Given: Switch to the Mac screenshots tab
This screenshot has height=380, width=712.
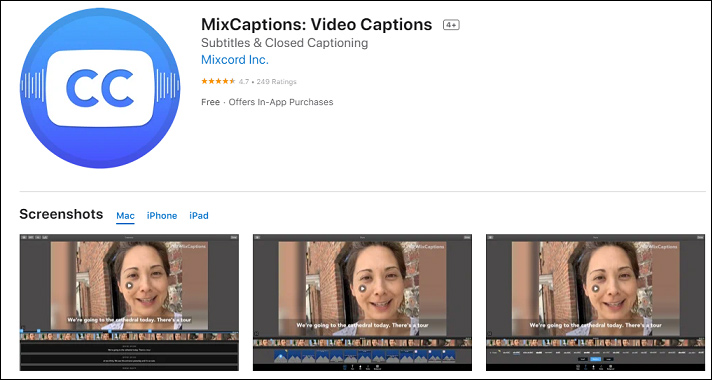Looking at the screenshot, I should (x=125, y=216).
